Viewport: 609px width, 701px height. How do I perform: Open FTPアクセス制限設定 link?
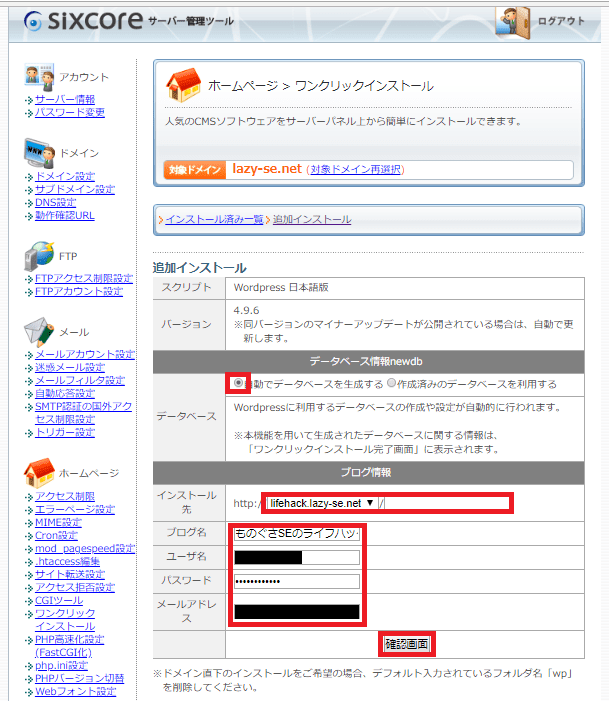pos(84,278)
